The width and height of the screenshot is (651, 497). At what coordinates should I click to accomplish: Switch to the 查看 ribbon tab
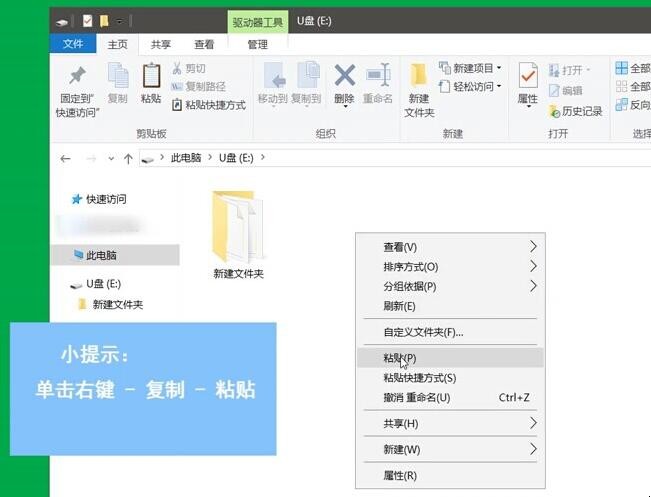click(x=204, y=44)
